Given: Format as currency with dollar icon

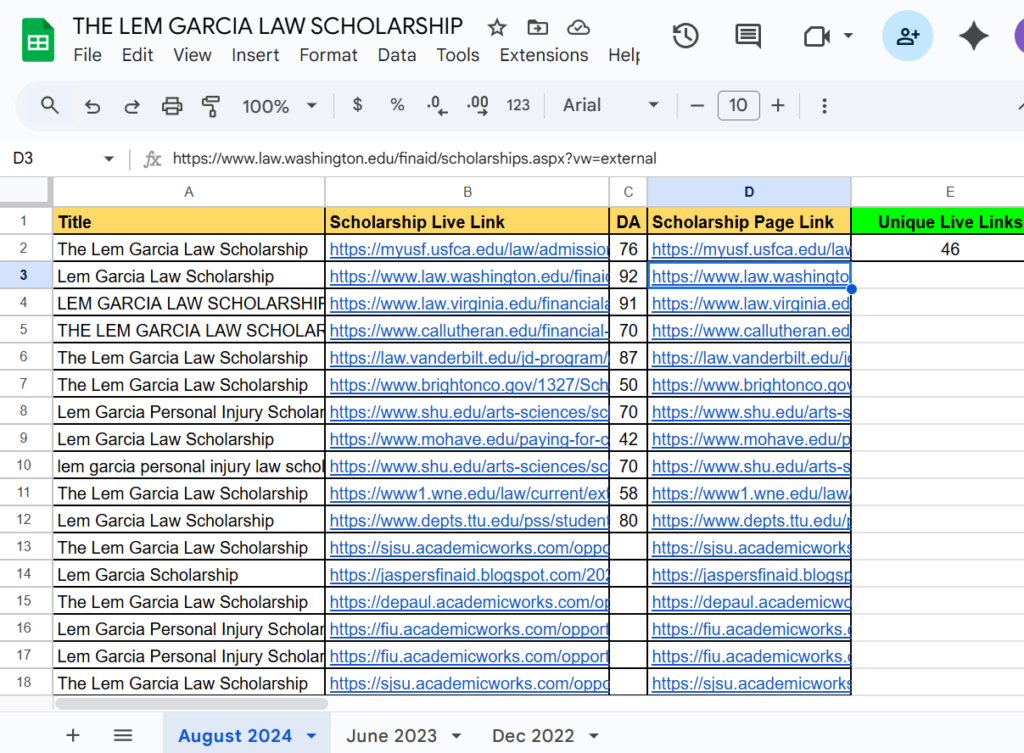Looking at the screenshot, I should tap(358, 105).
